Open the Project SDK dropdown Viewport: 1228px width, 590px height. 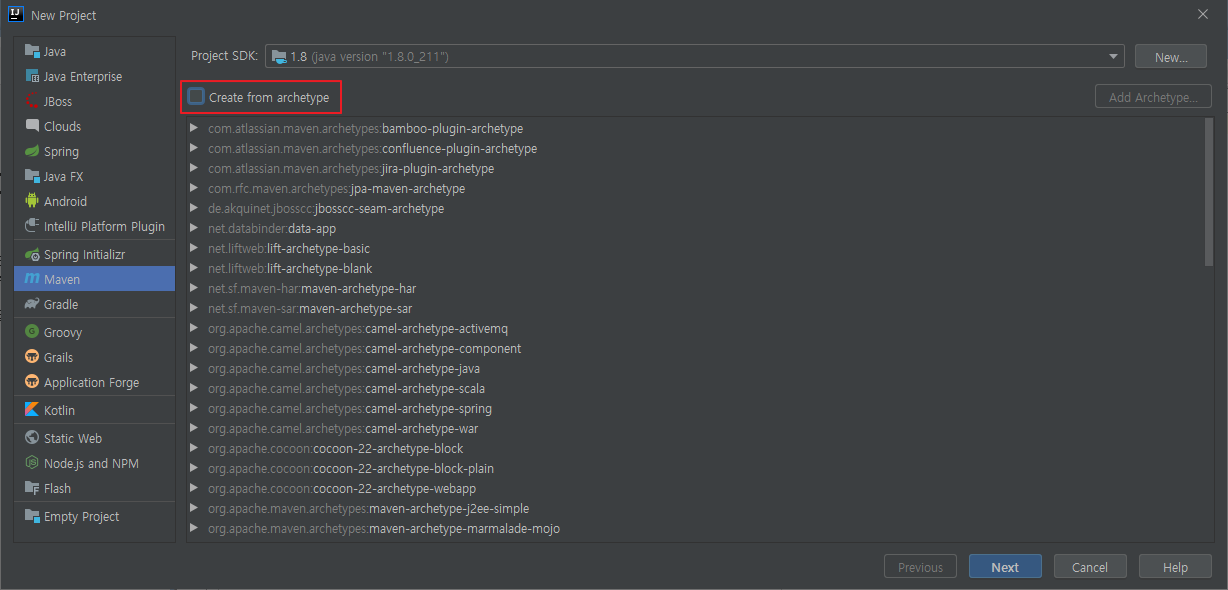point(694,57)
